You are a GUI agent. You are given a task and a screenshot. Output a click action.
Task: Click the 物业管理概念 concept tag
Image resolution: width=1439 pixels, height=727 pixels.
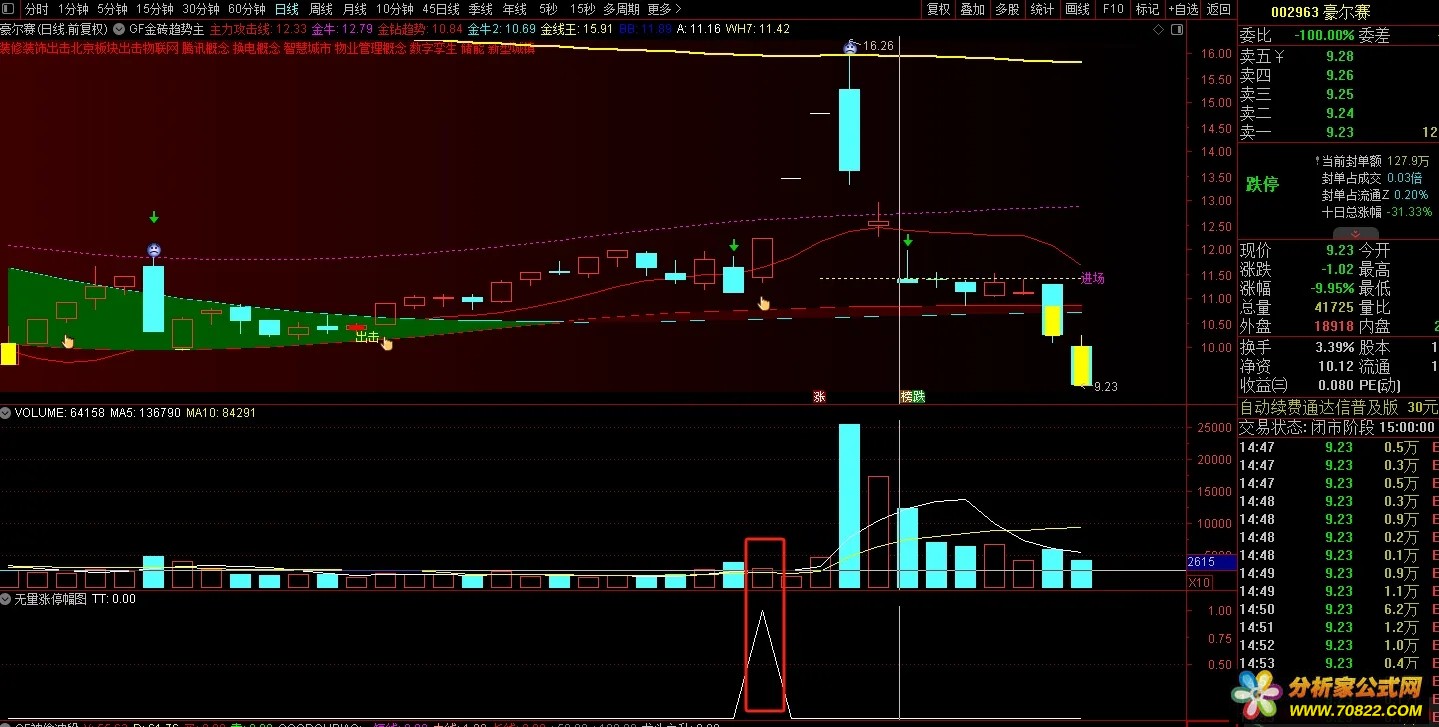(370, 48)
